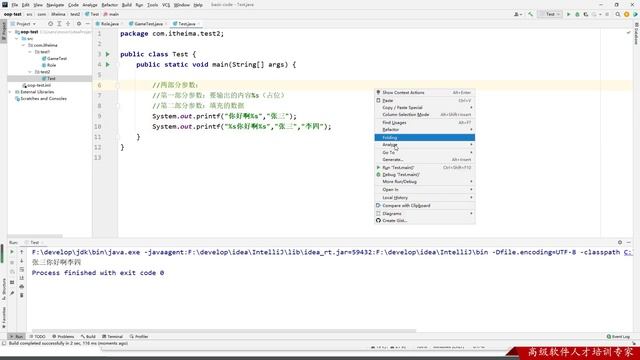Select Debug 'Test.main()' from context menu
Screen dimensions: 640x360
tap(424, 175)
